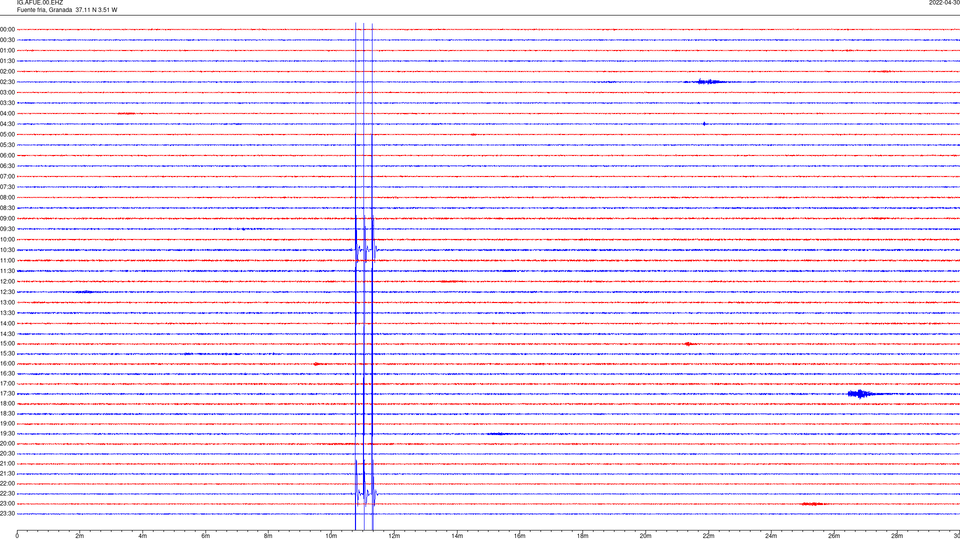Select the 03:30 trace label
This screenshot has height=540, width=960.
pos(7,103)
